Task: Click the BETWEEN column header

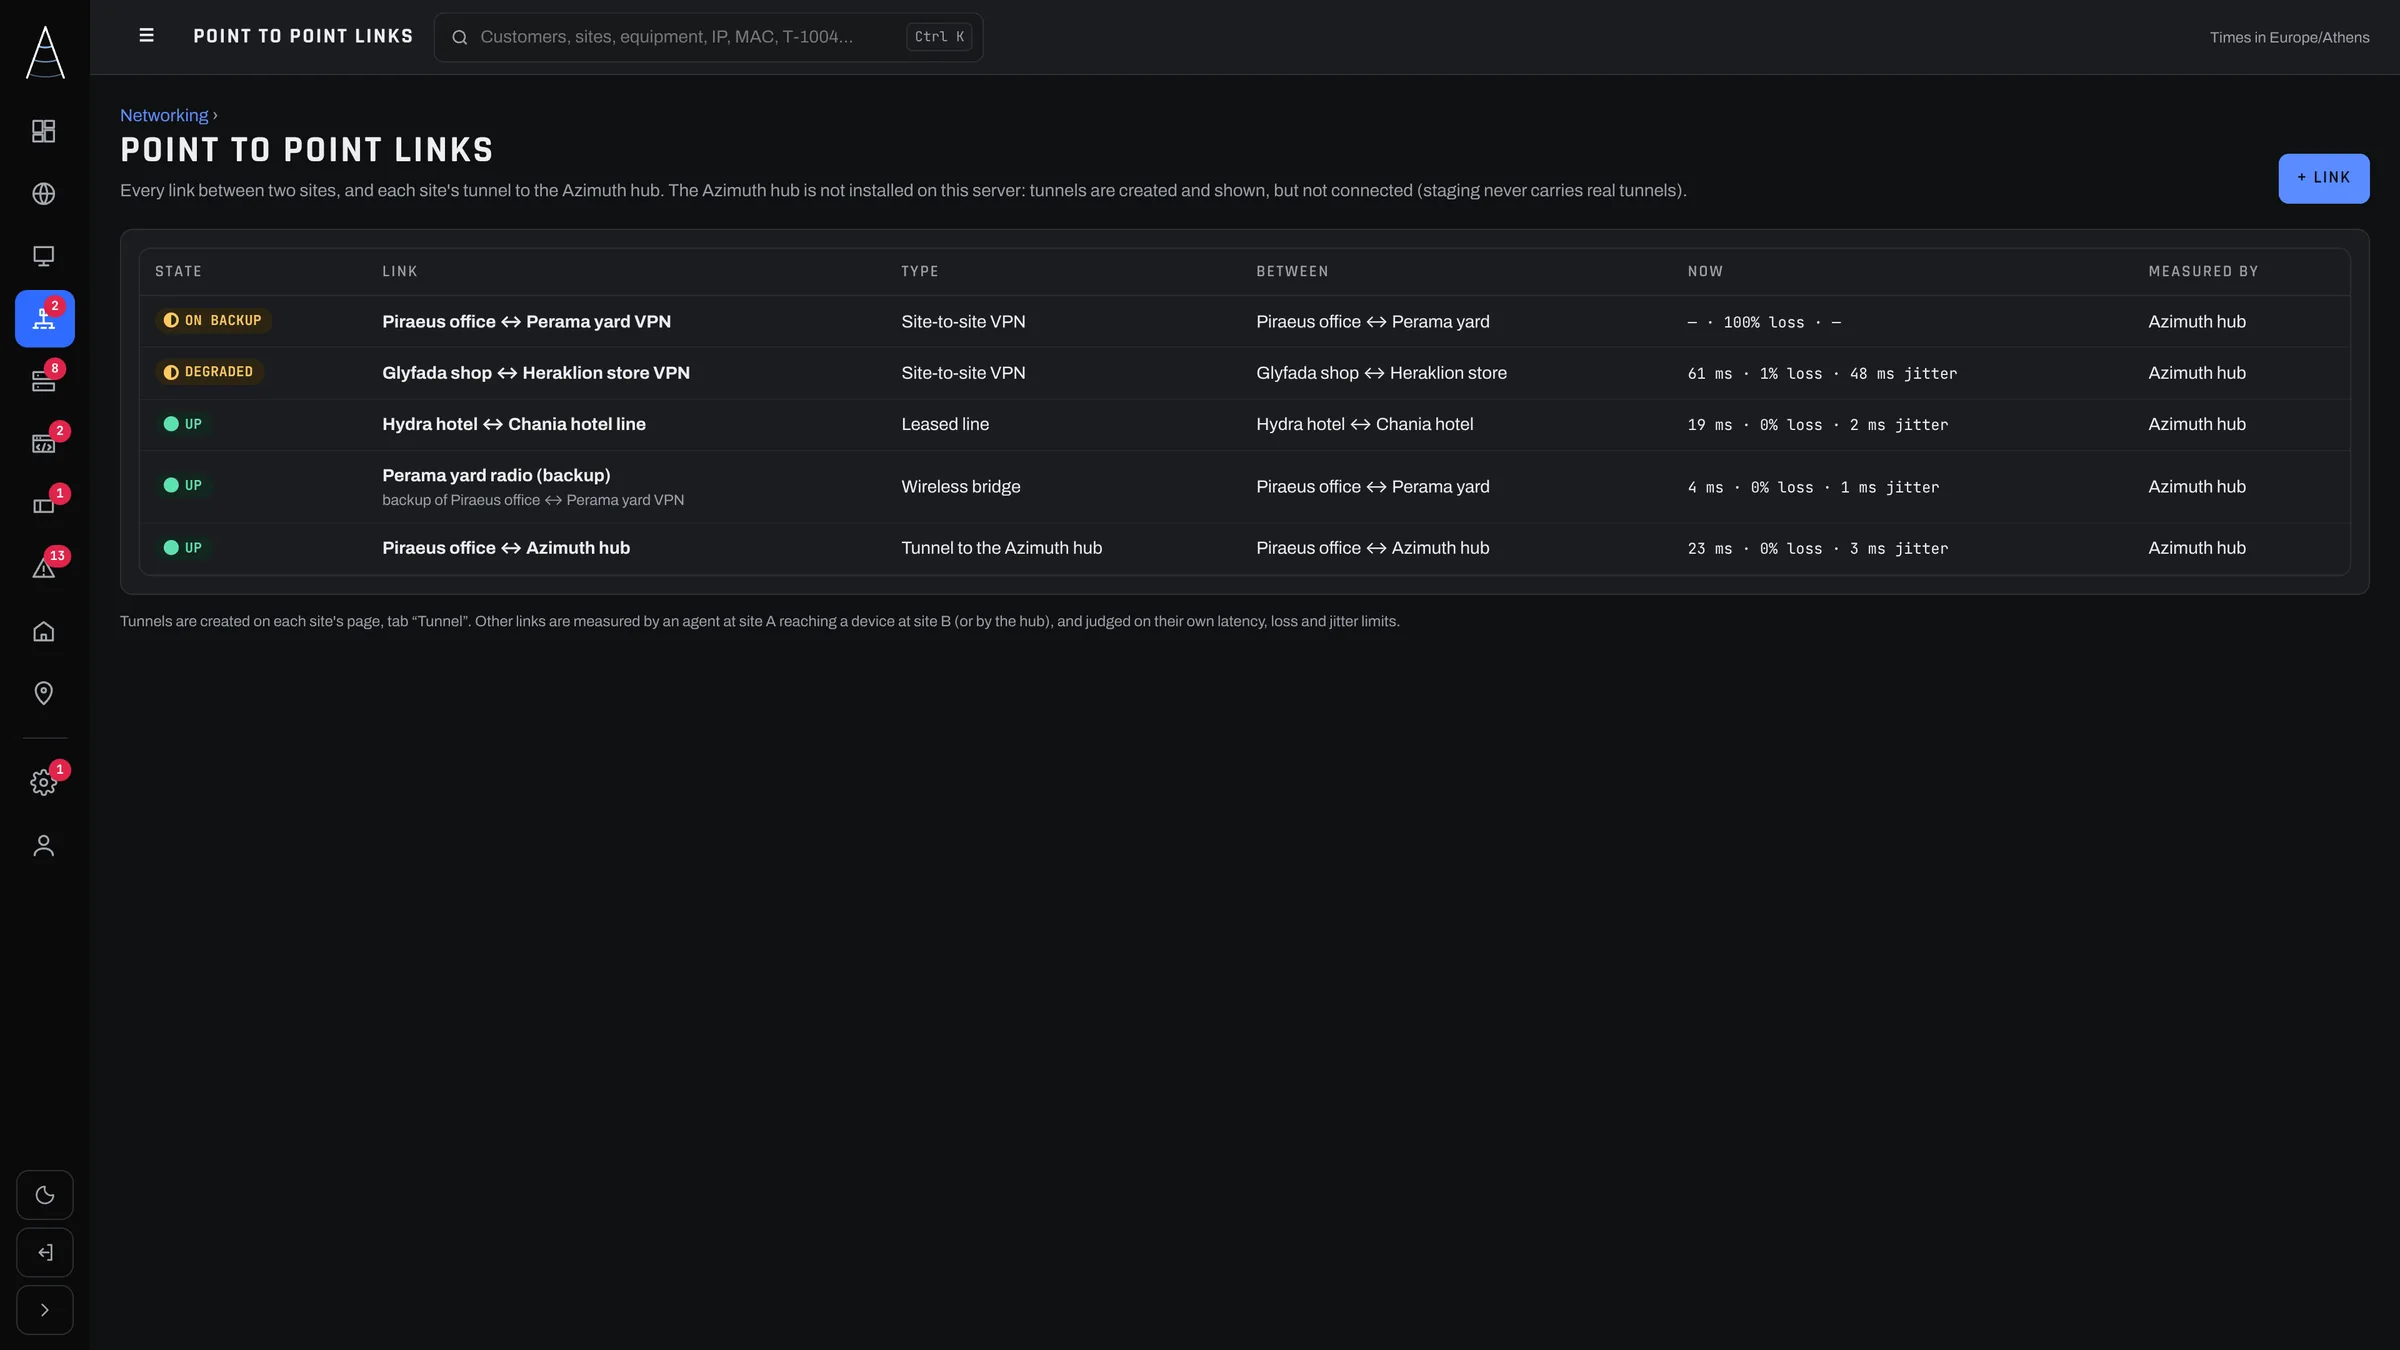Action: [1292, 271]
